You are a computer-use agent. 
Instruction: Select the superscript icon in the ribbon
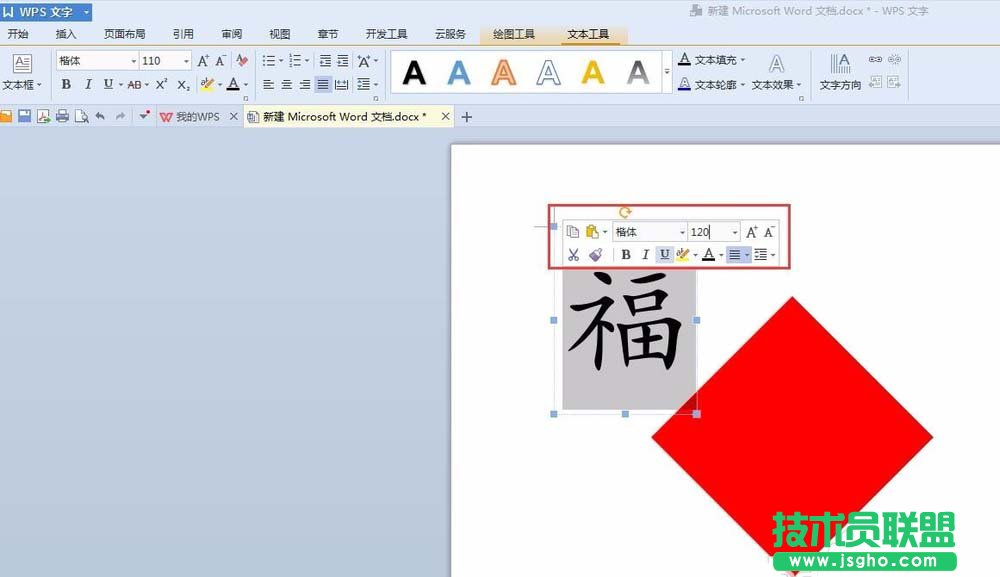coord(162,85)
